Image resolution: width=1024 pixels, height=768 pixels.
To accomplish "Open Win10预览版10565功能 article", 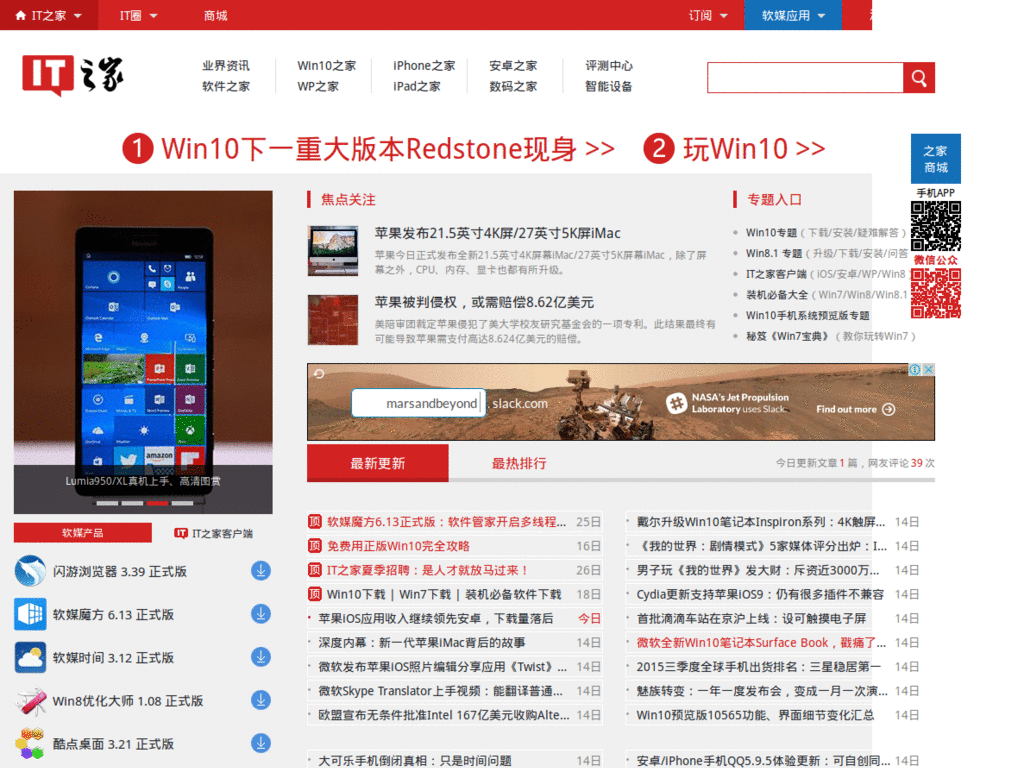I will [x=755, y=715].
